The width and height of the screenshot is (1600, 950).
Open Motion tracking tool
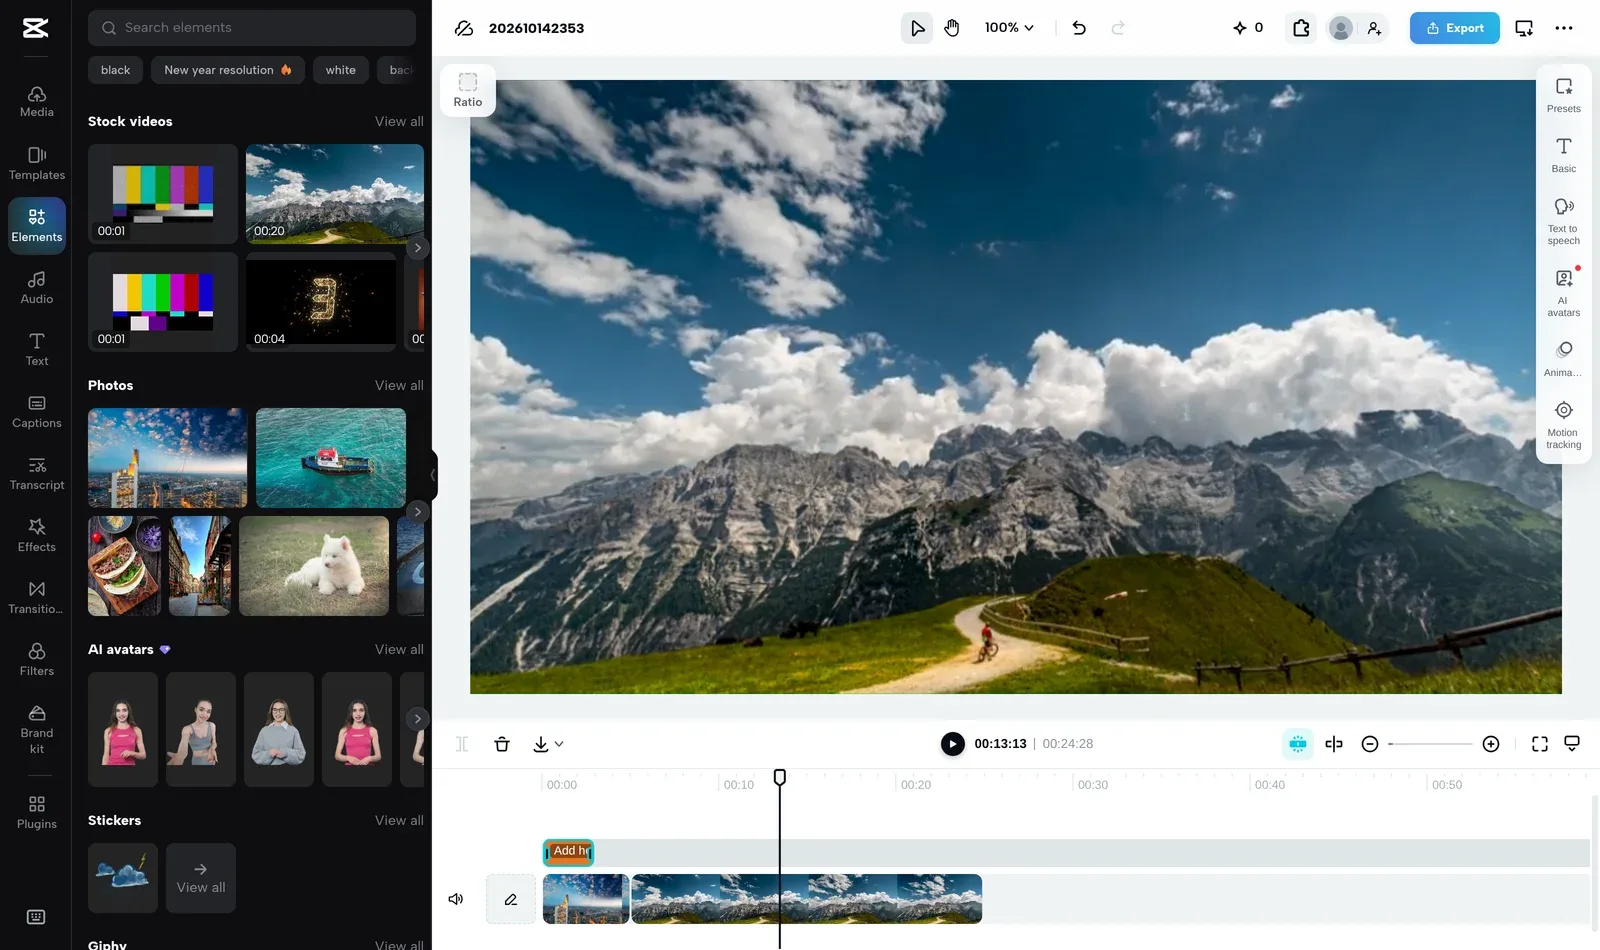coord(1564,425)
